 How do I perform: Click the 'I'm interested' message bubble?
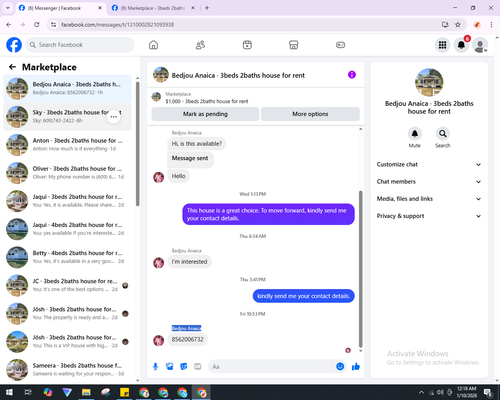click(189, 262)
